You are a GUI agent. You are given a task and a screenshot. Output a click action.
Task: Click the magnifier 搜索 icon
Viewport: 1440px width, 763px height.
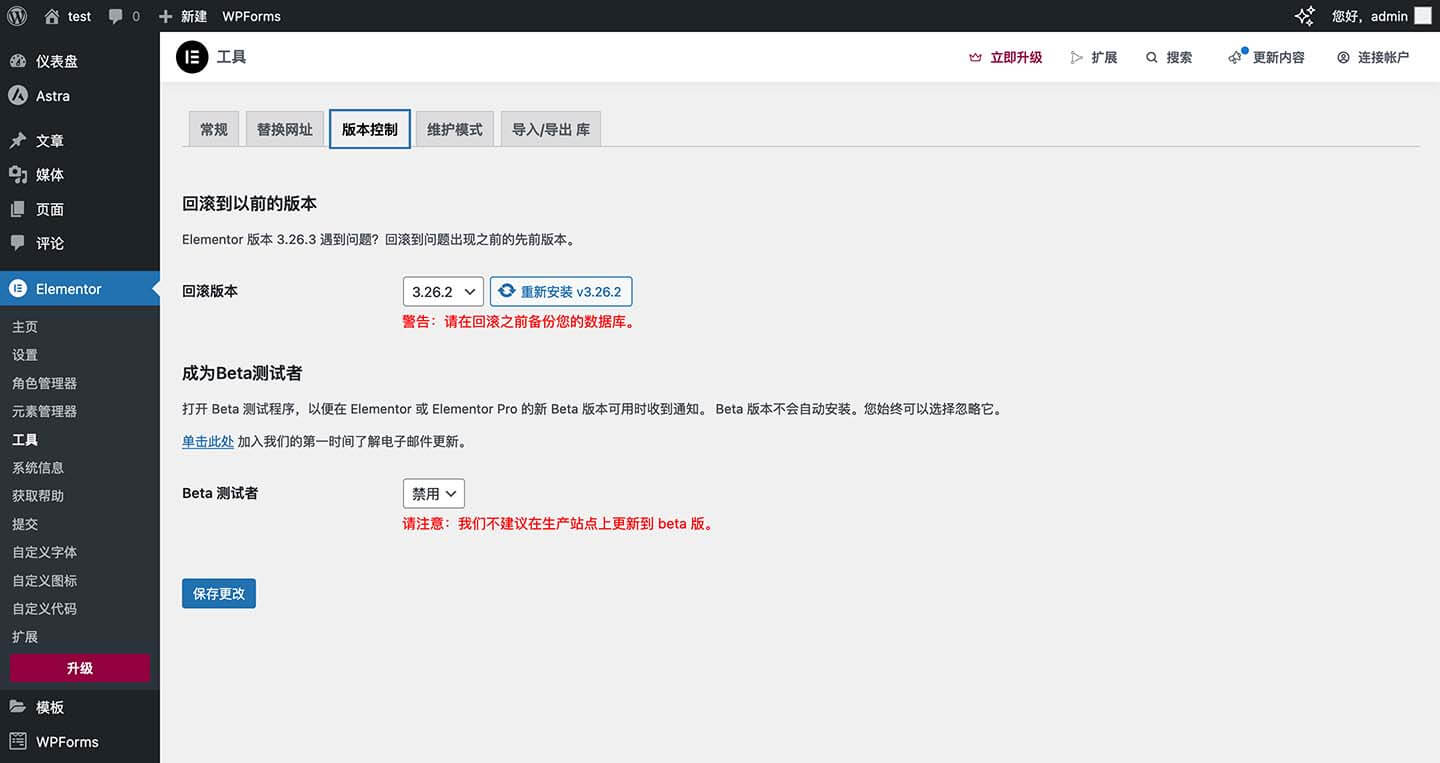[x=1152, y=57]
